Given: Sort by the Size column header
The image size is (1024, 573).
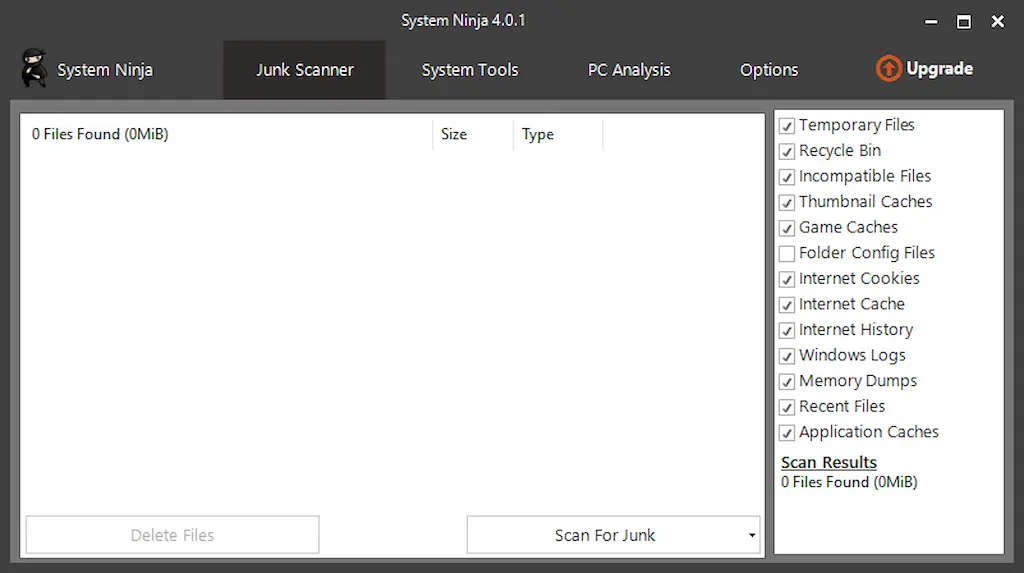Looking at the screenshot, I should click(x=473, y=134).
